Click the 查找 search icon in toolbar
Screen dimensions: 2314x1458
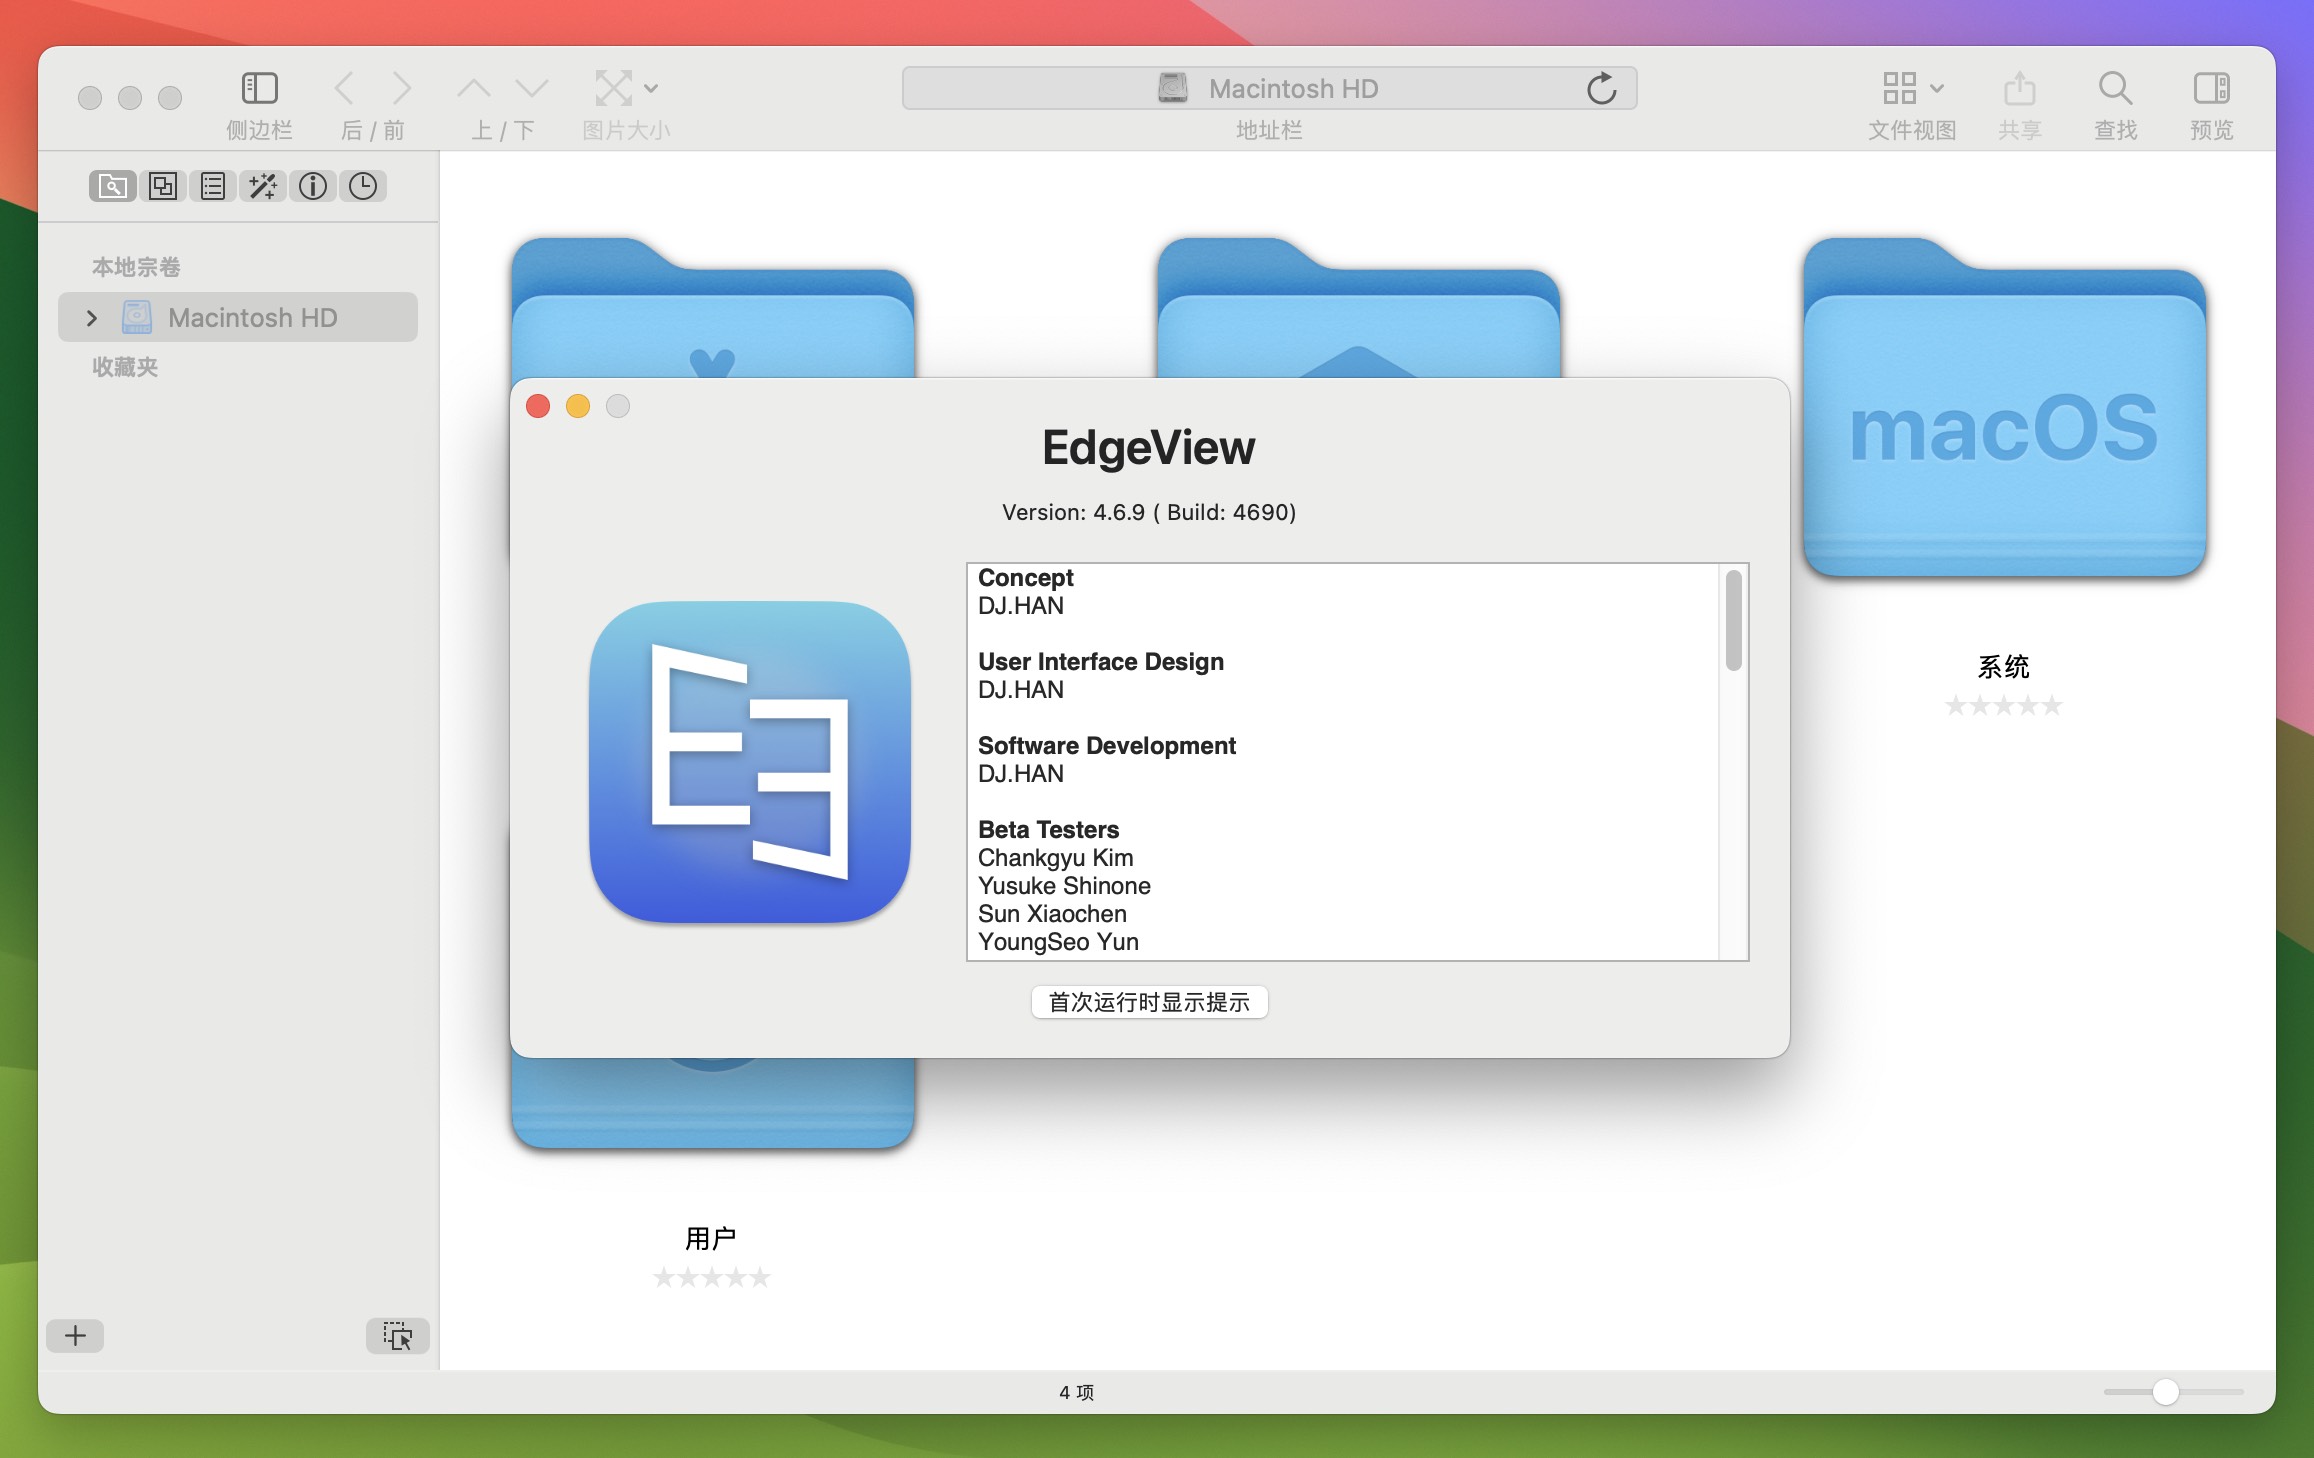click(x=2114, y=88)
